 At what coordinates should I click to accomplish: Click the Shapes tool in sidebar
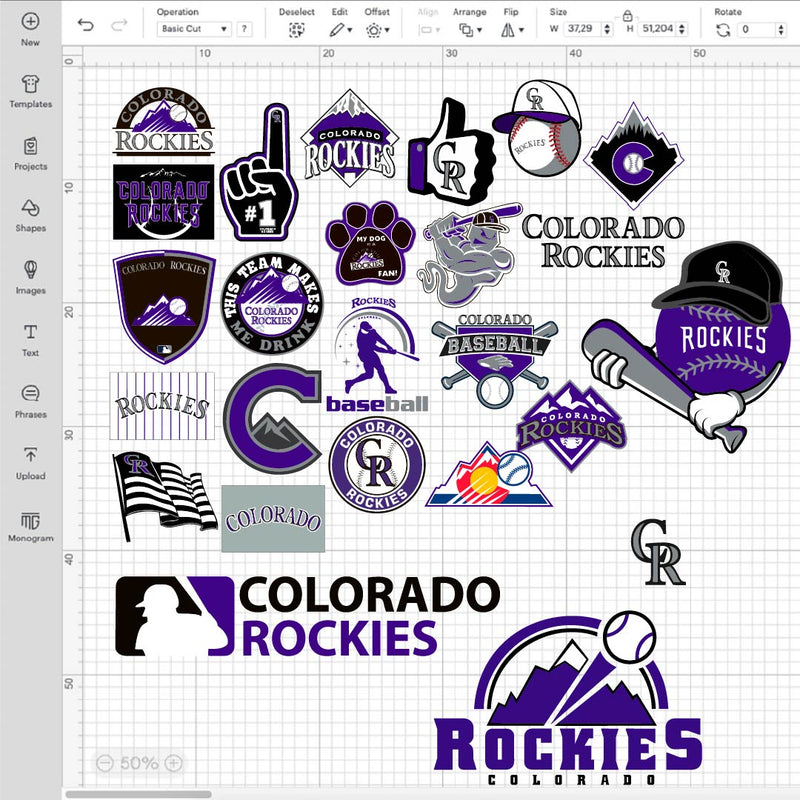[30, 213]
